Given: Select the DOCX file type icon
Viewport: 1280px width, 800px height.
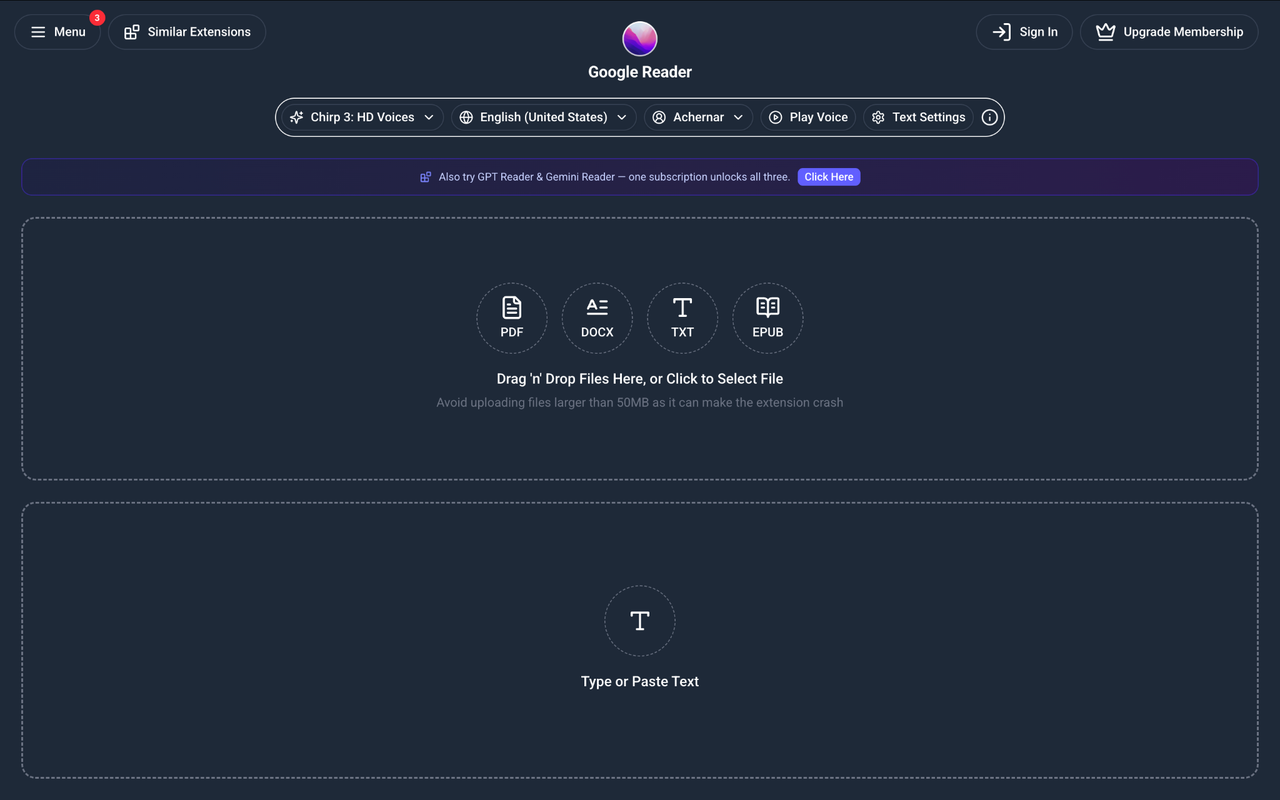Looking at the screenshot, I should pos(597,318).
